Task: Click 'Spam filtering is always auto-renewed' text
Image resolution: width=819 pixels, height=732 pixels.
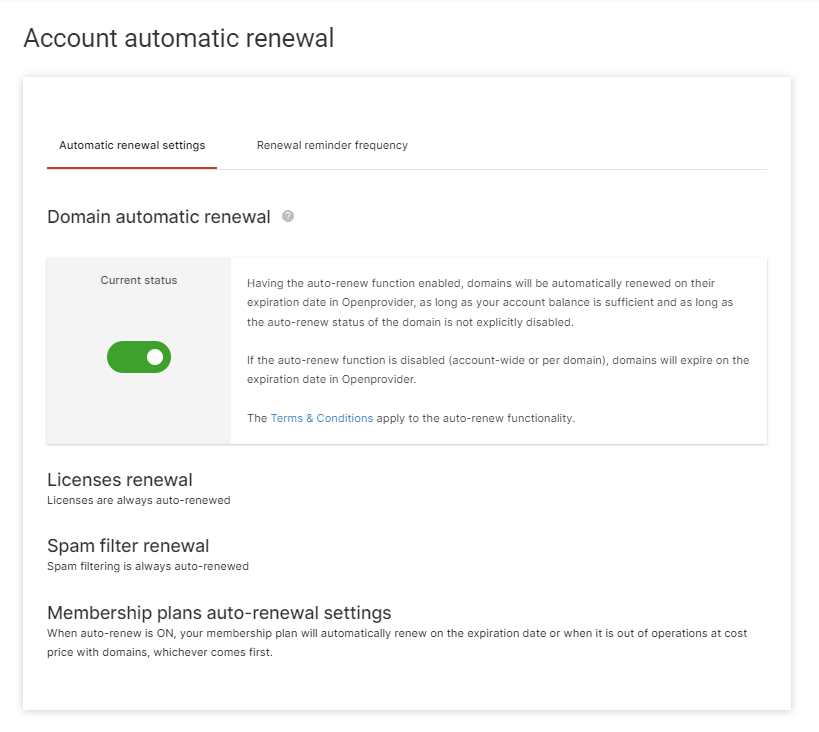Action: (x=148, y=566)
